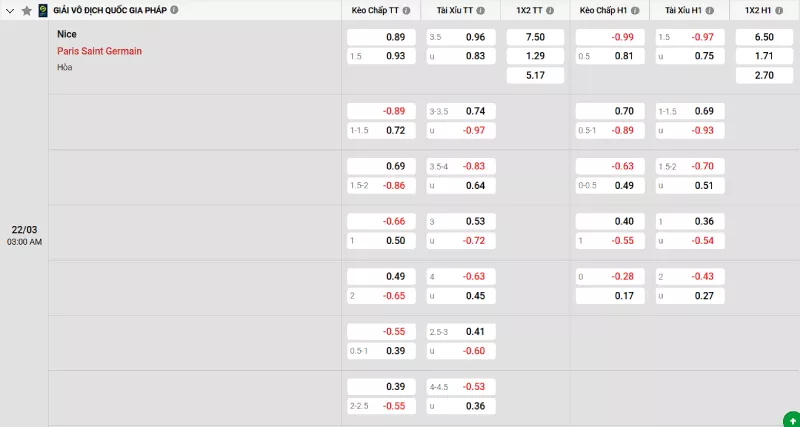The height and width of the screenshot is (427, 800).
Task: Select 1X2 TT odds 7.50 for Nice
Action: (x=535, y=37)
